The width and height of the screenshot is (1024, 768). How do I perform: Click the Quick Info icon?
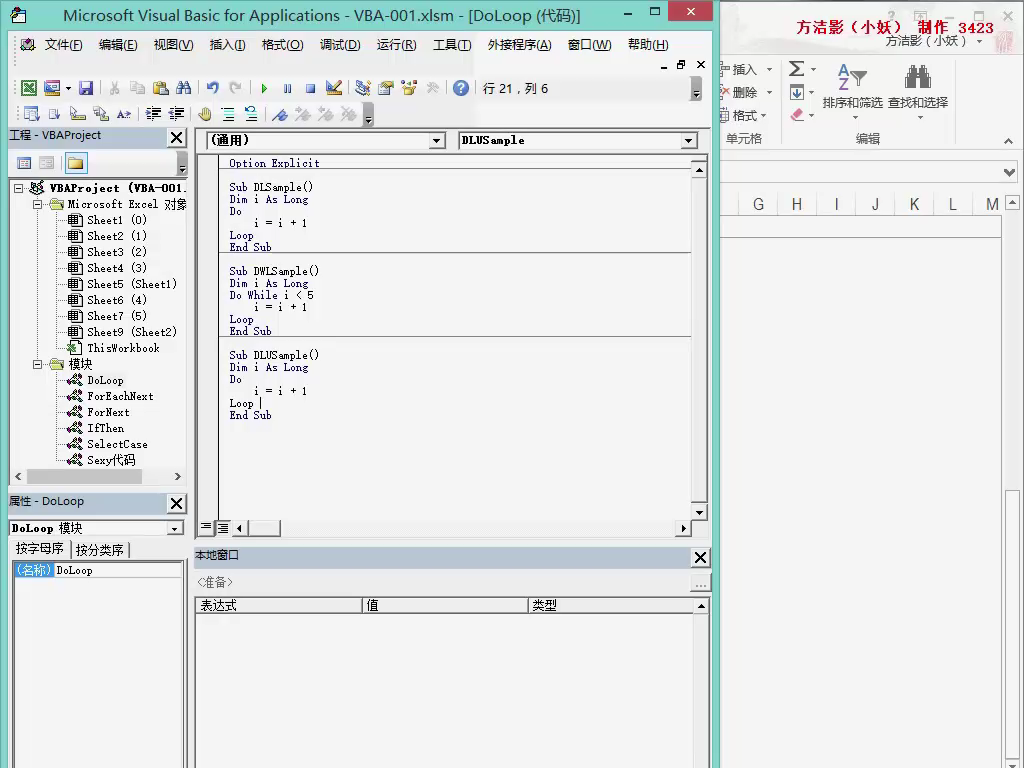point(78,114)
